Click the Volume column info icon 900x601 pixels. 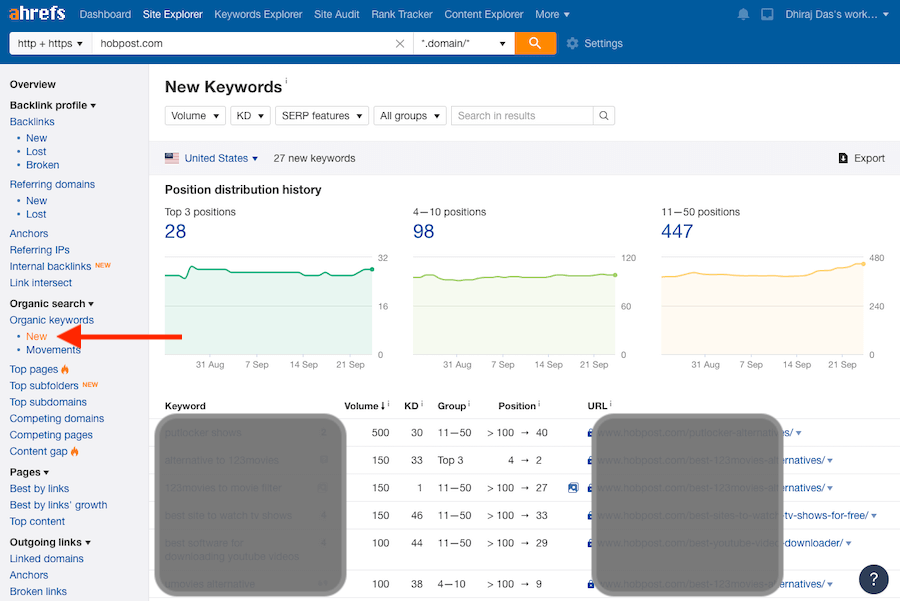coord(389,404)
